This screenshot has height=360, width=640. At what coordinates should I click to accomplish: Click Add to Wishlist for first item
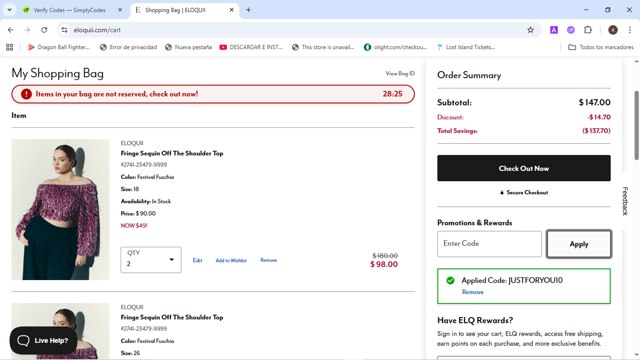tap(231, 260)
